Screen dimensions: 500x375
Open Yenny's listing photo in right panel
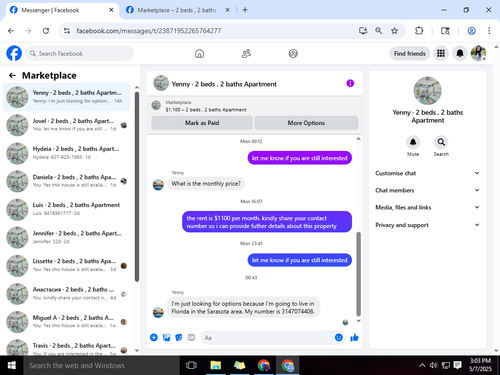point(427,91)
